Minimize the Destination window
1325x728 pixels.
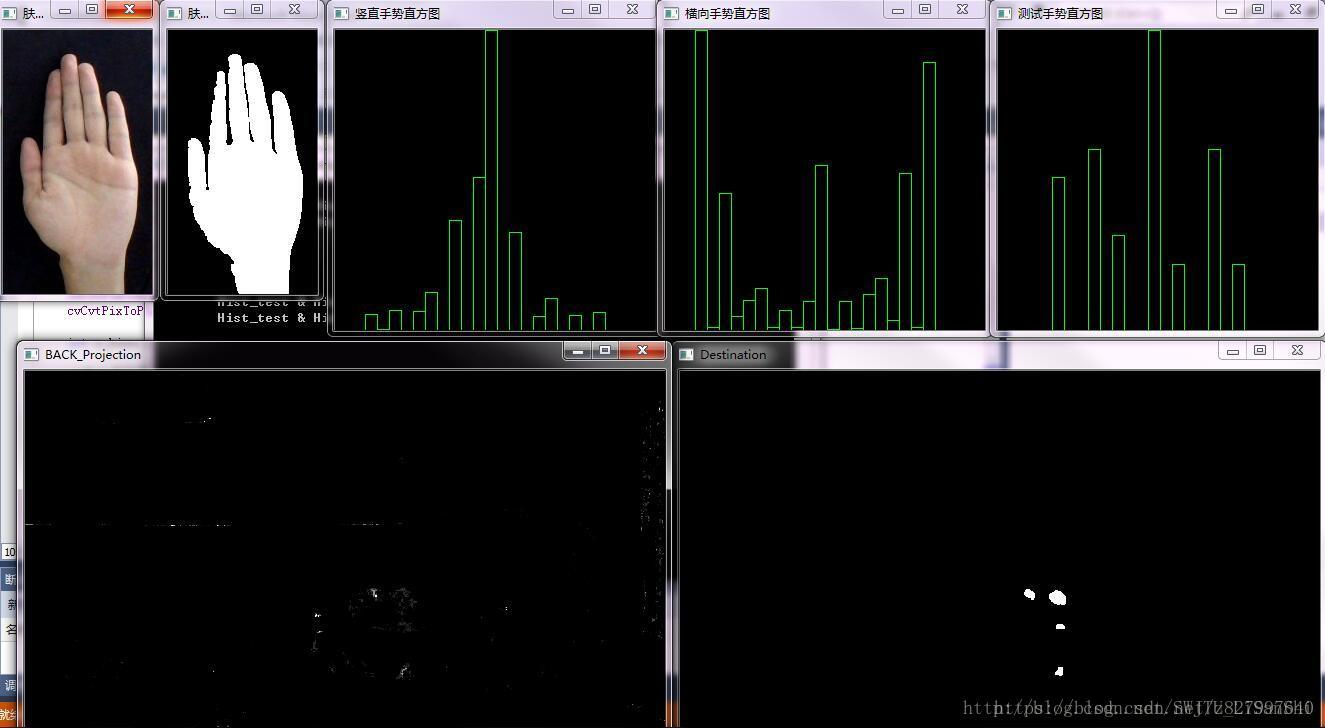1233,350
